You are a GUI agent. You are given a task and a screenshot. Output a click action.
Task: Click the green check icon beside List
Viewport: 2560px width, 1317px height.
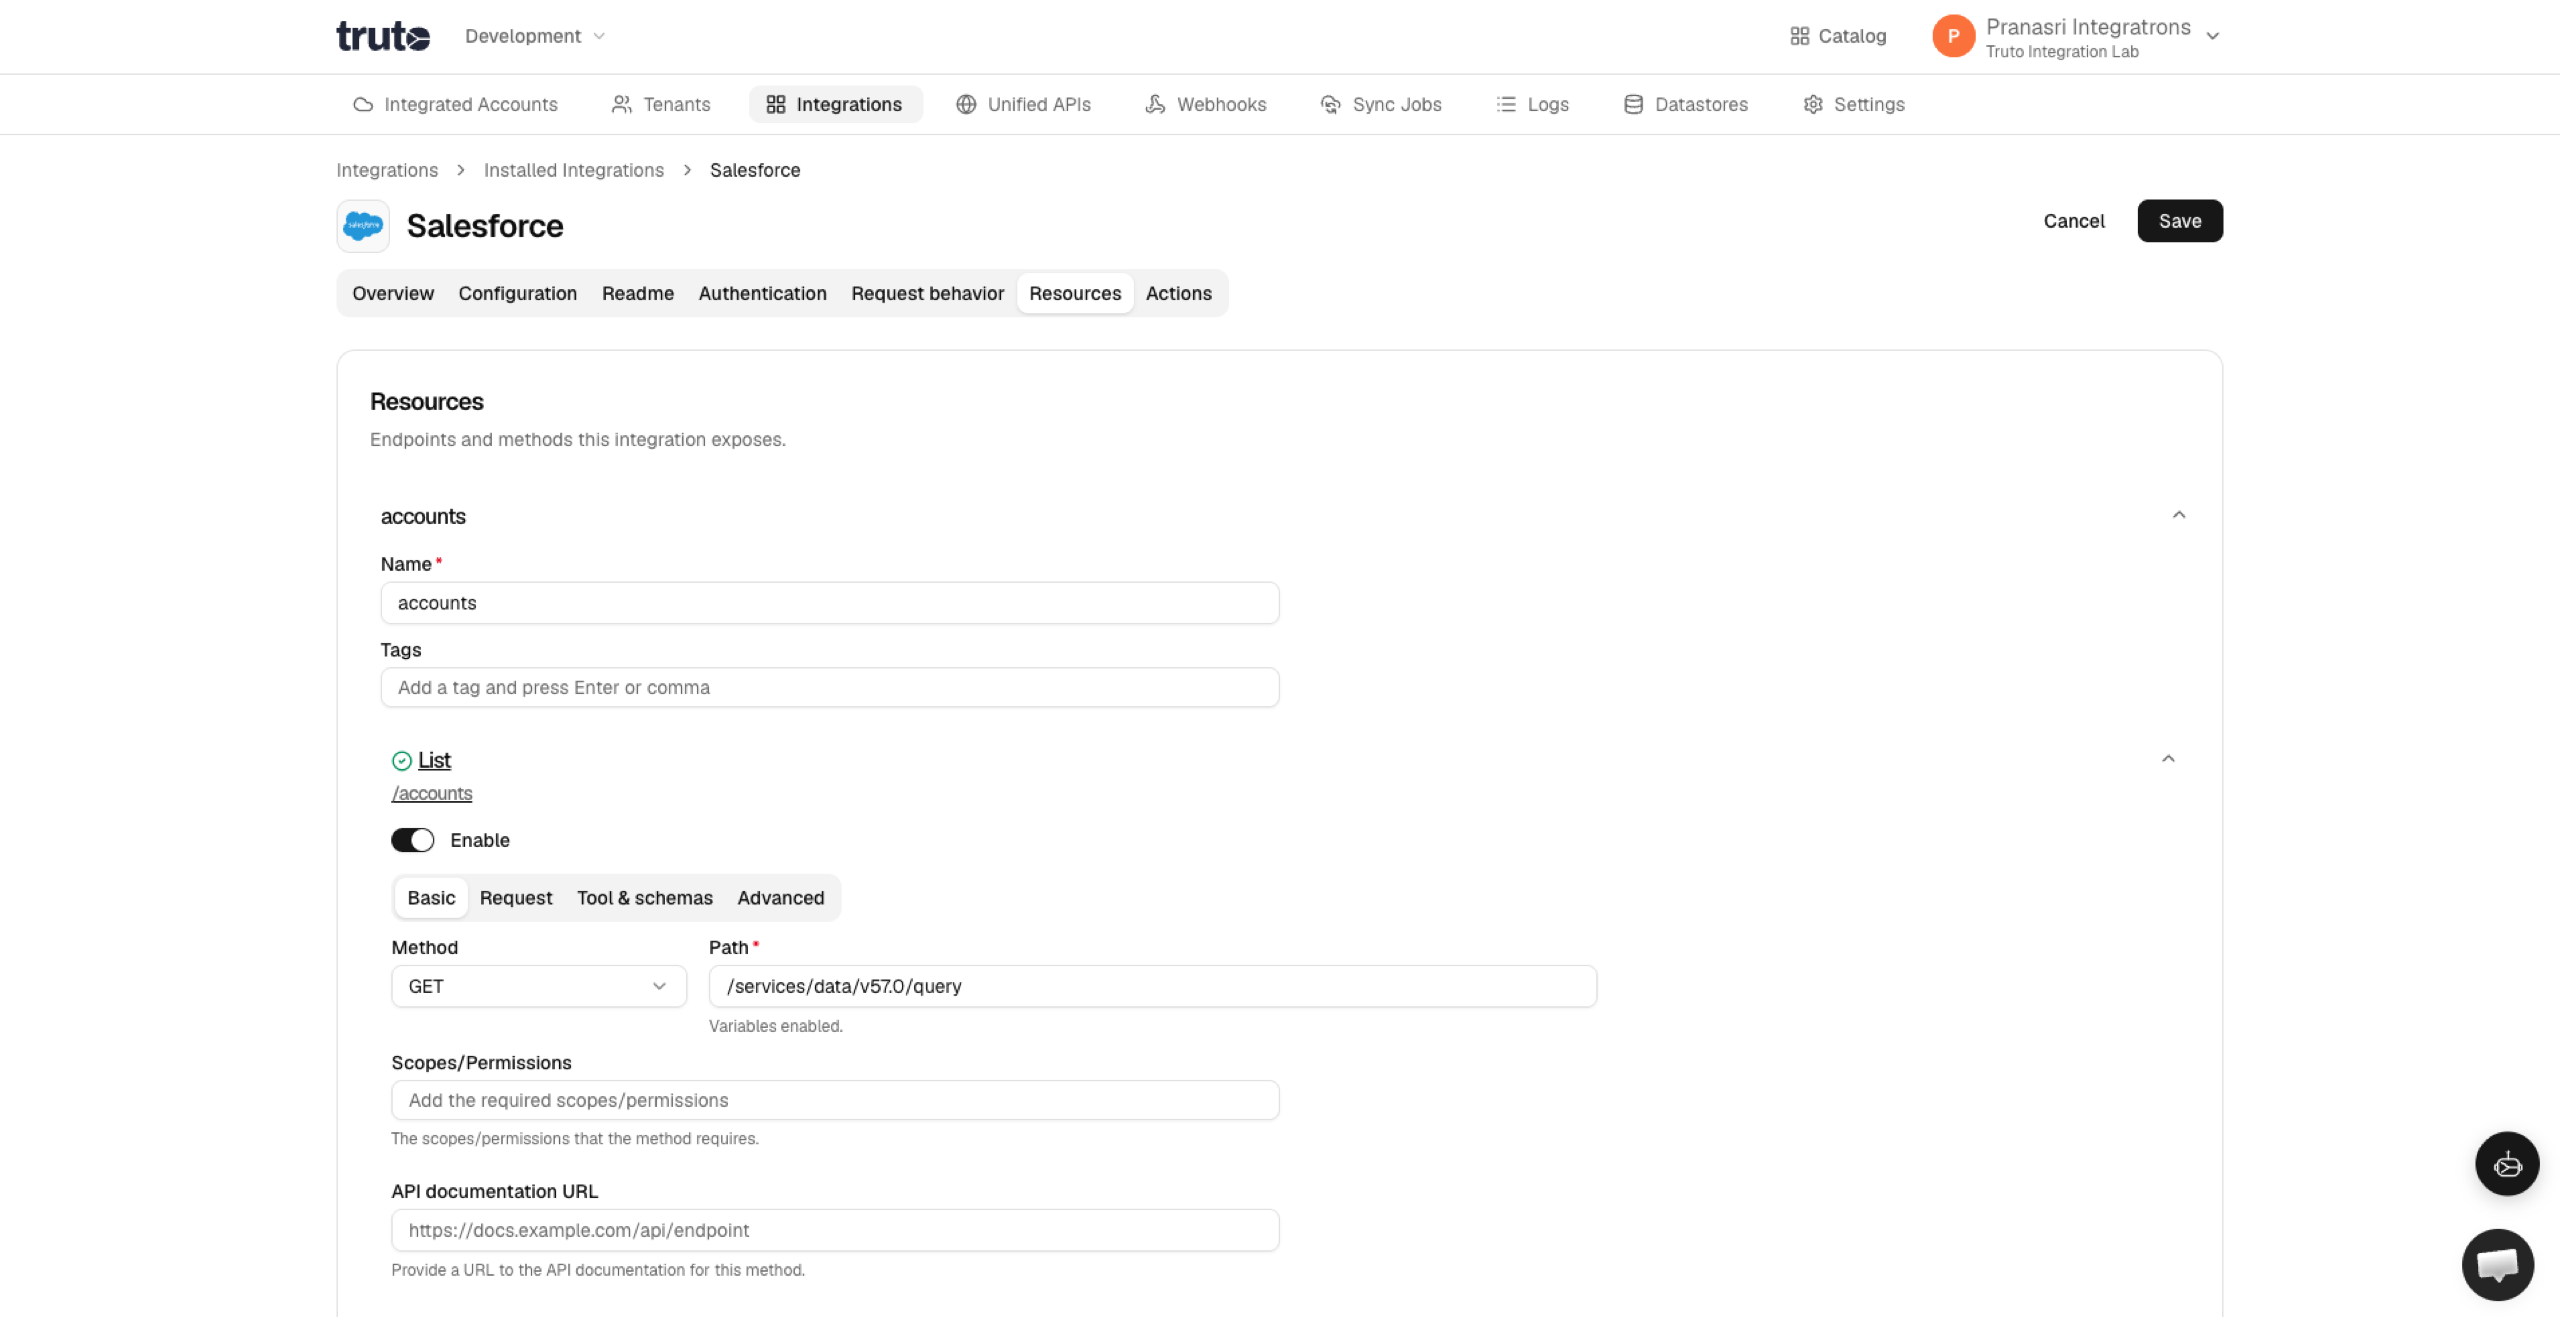pos(402,761)
